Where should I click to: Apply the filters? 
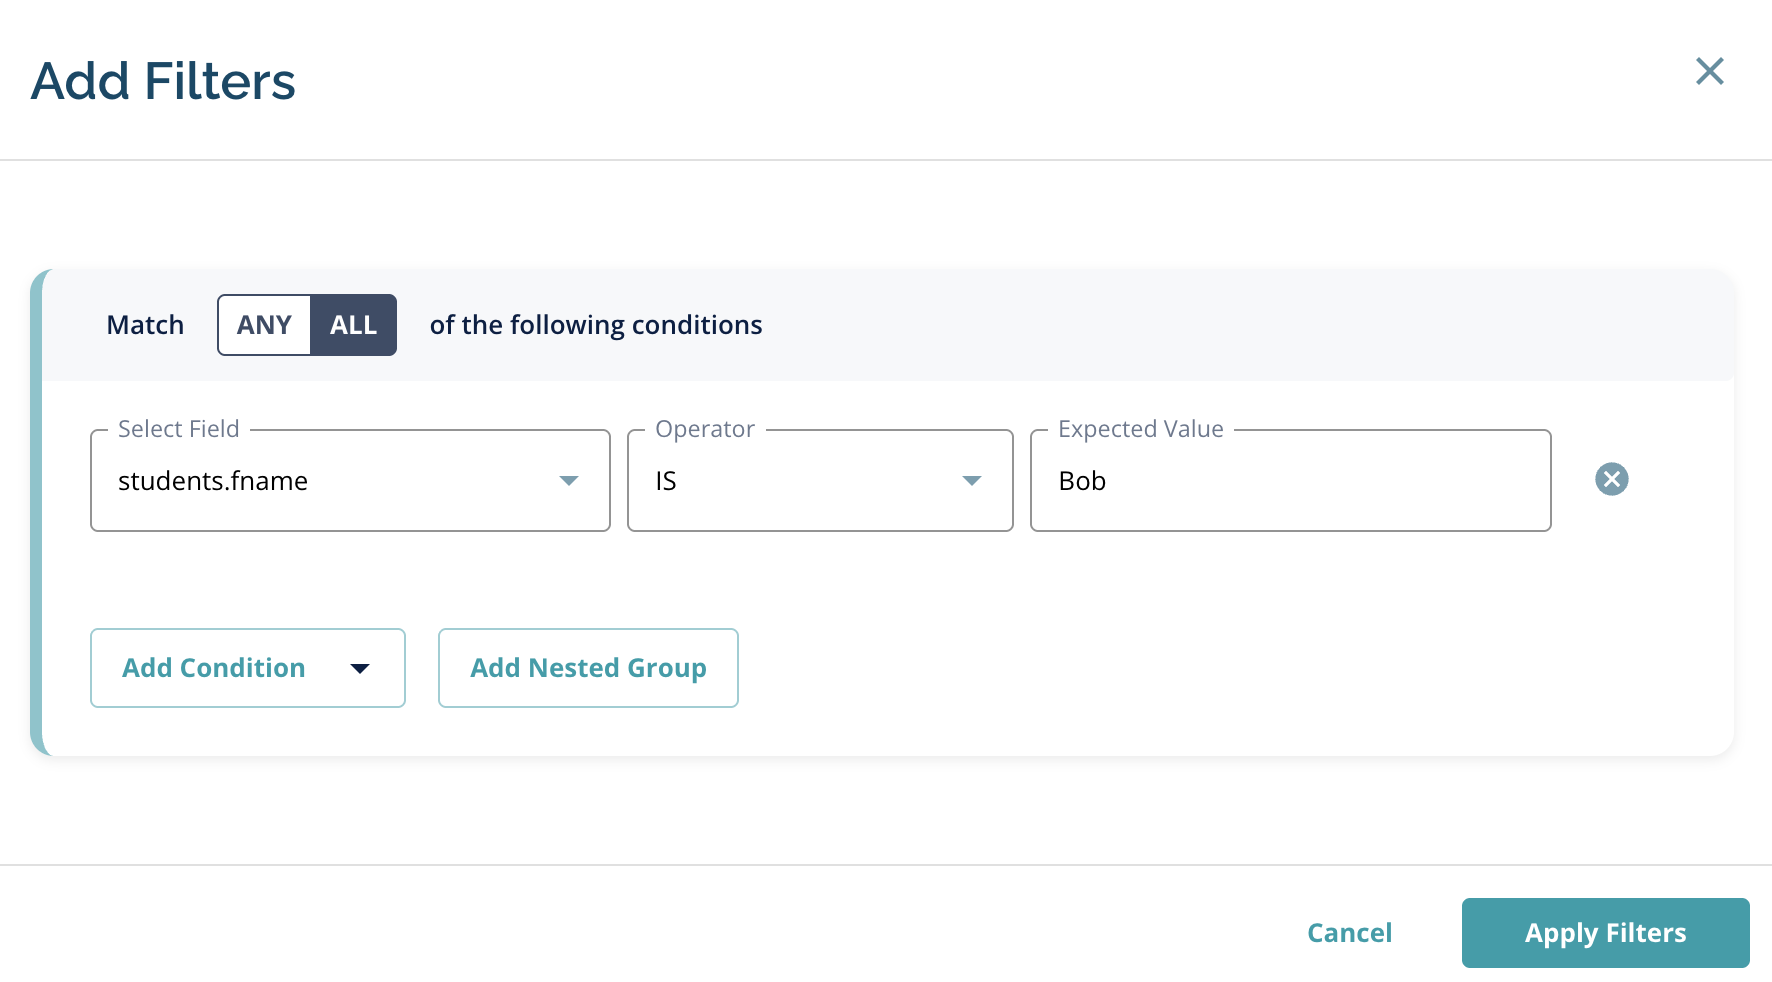[x=1605, y=933]
